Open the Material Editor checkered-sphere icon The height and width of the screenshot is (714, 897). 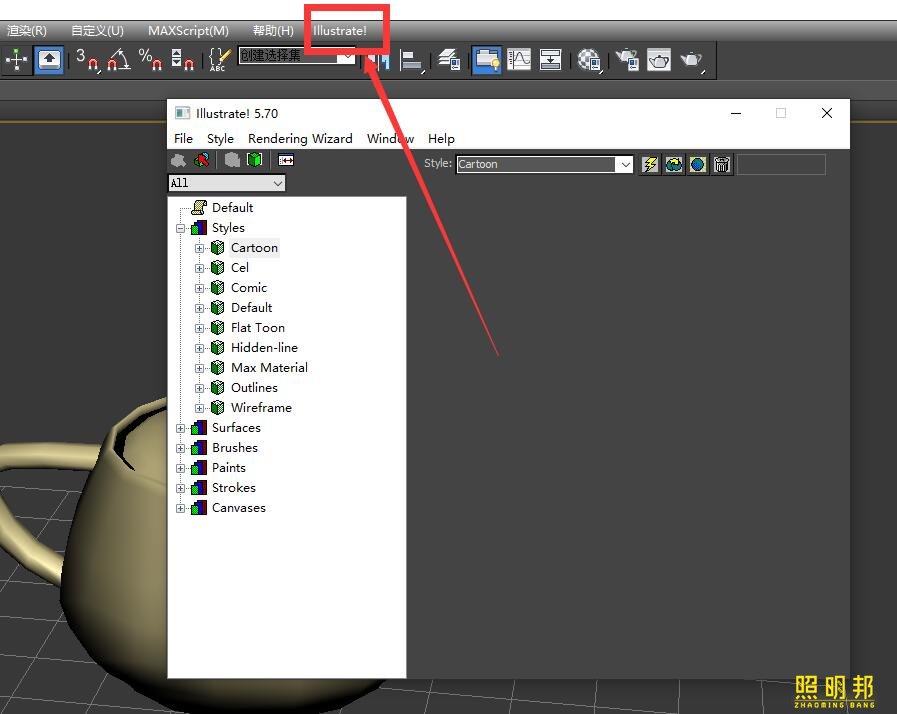coord(589,60)
